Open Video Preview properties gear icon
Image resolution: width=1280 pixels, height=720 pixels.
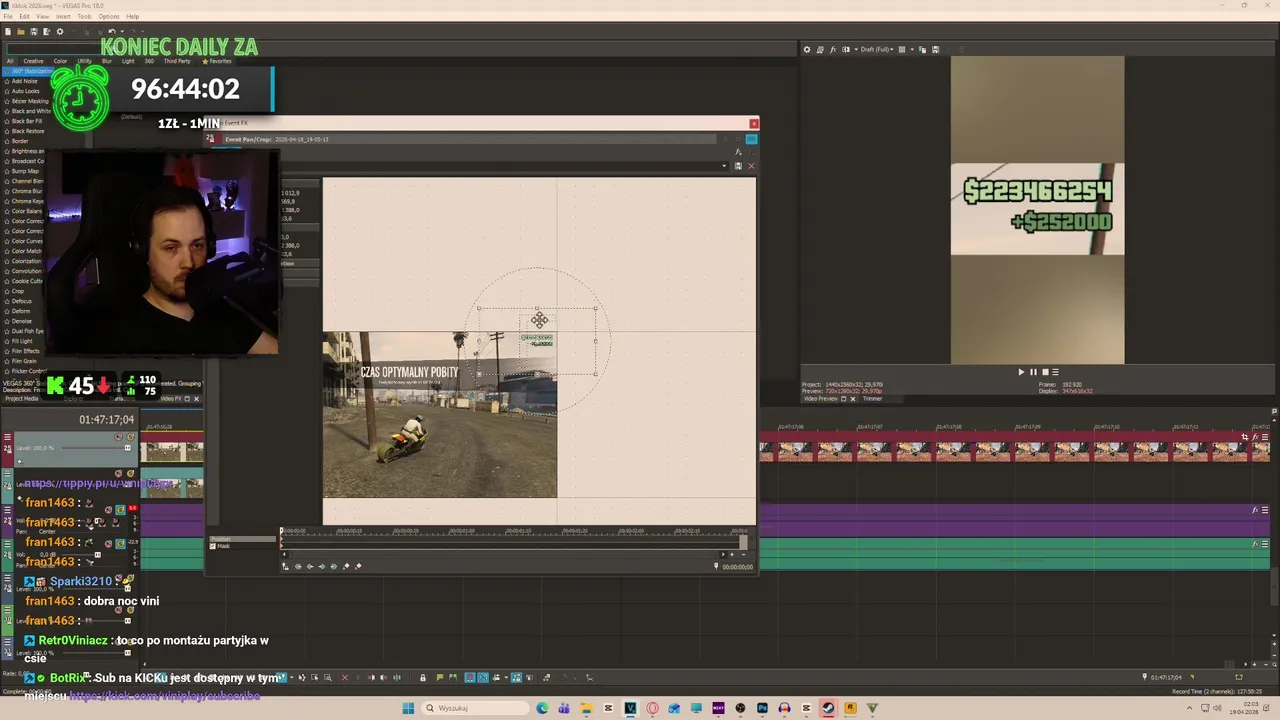(807, 49)
